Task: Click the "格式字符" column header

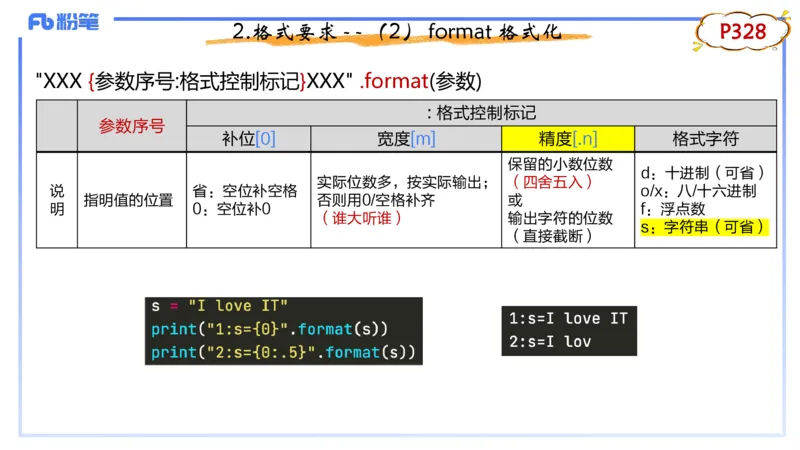Action: point(705,138)
